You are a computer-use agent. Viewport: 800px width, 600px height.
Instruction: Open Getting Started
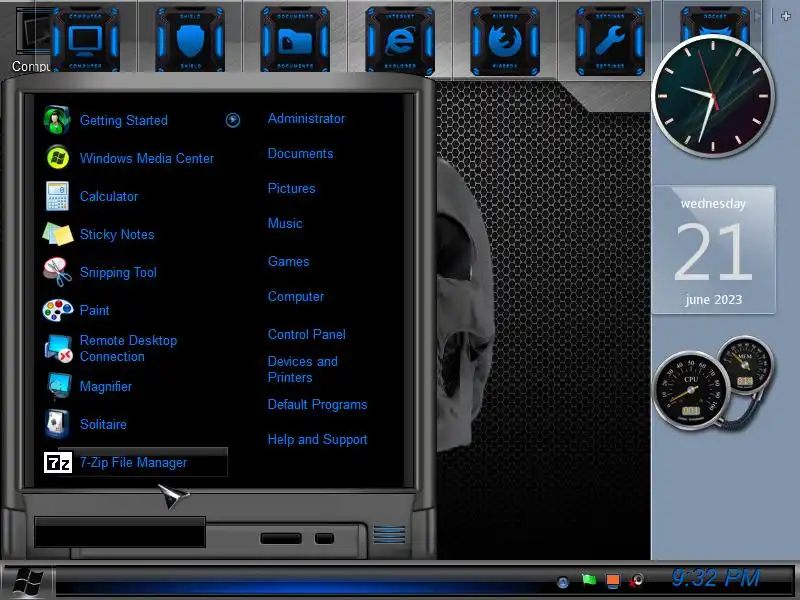coord(124,120)
